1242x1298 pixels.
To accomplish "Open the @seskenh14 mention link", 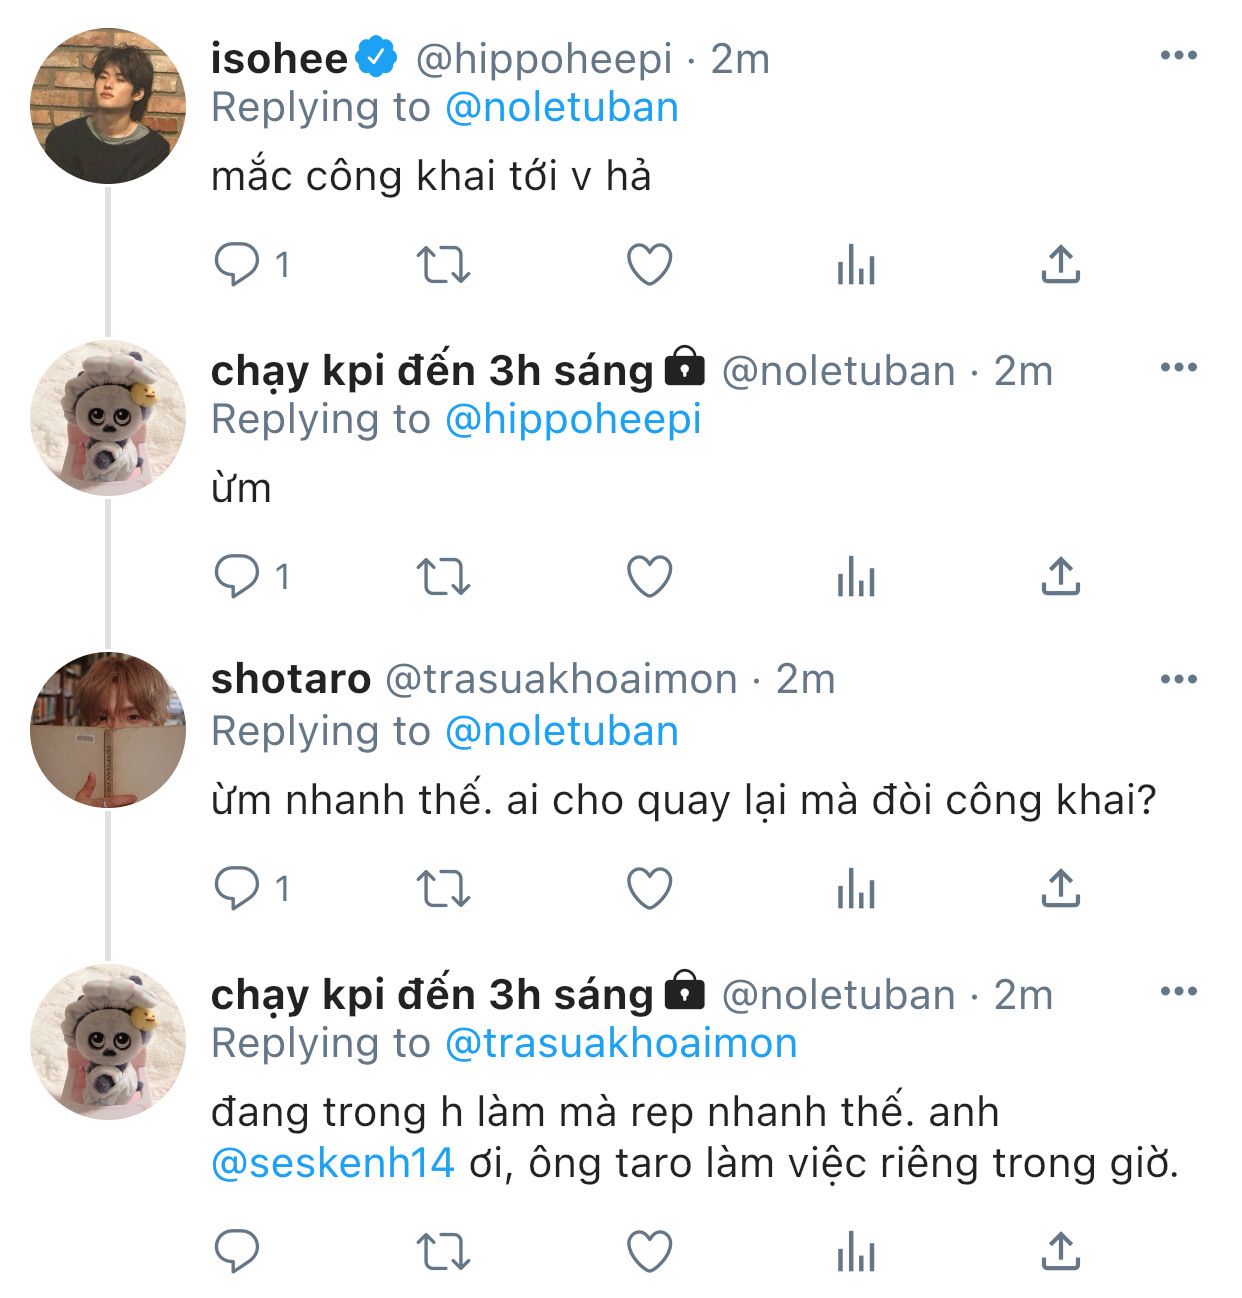I will (x=333, y=1163).
